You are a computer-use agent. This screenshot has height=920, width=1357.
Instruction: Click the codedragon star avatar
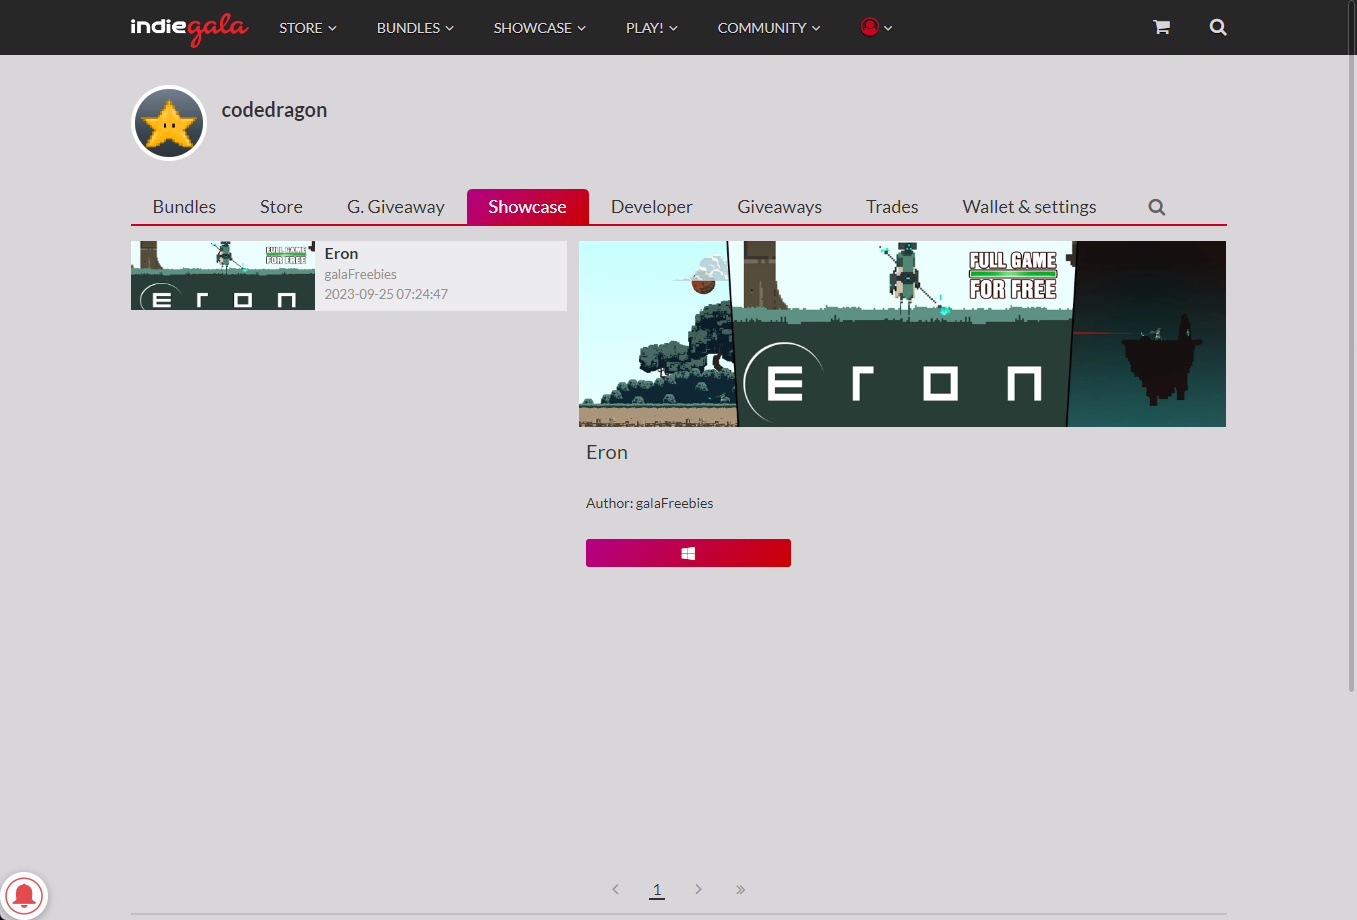pyautogui.click(x=169, y=123)
